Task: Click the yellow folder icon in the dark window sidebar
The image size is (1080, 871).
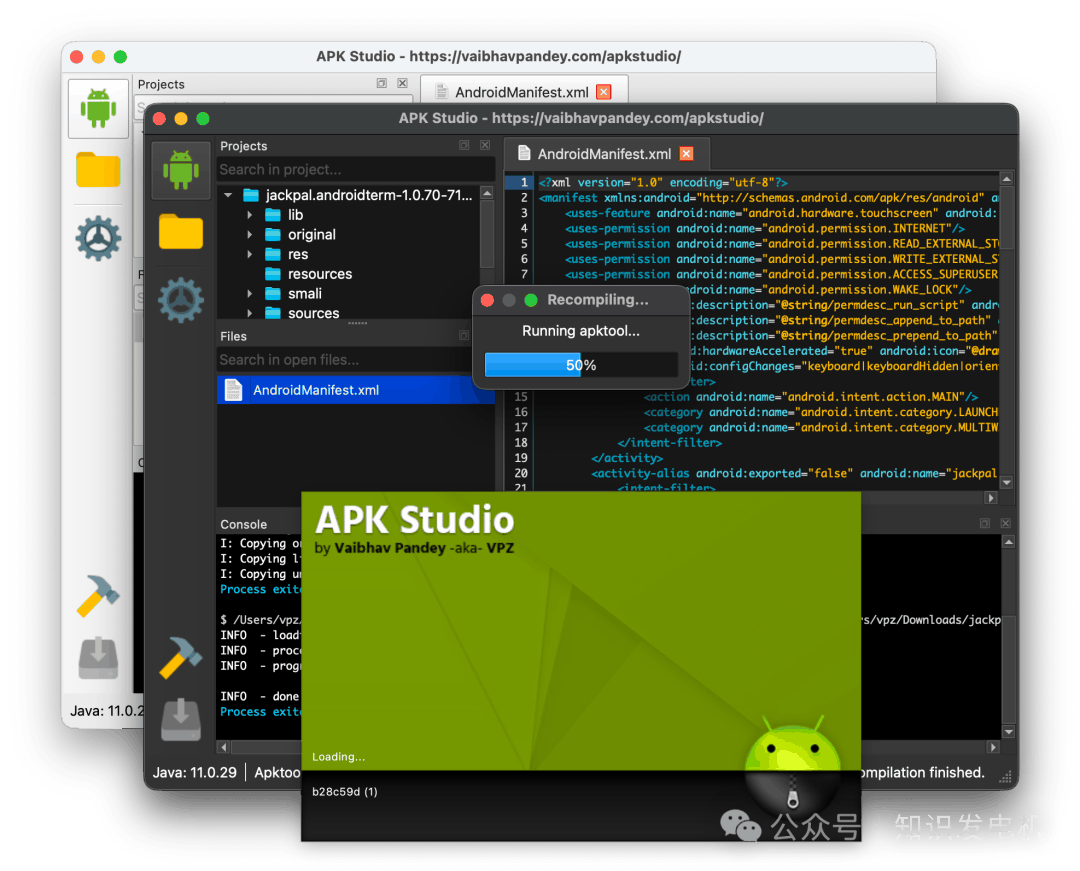Action: (x=181, y=232)
